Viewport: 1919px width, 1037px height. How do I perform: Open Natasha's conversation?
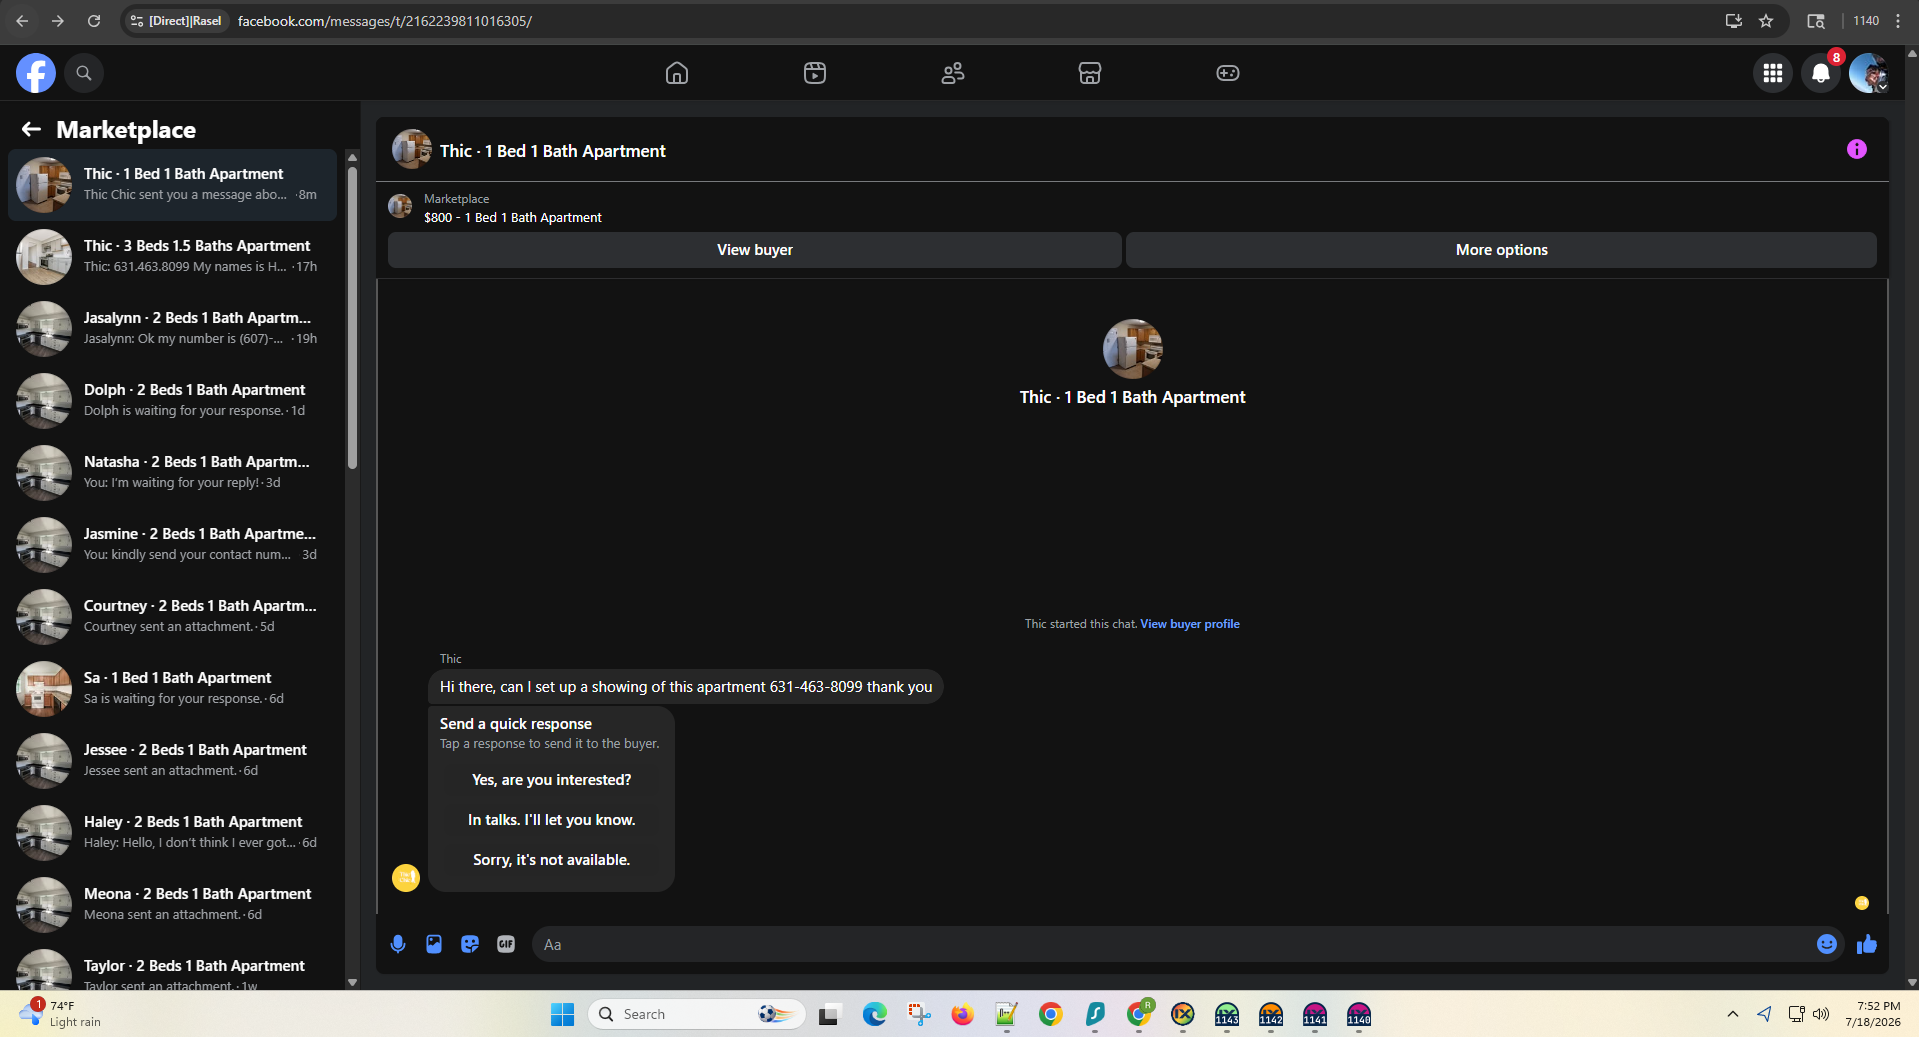173,473
